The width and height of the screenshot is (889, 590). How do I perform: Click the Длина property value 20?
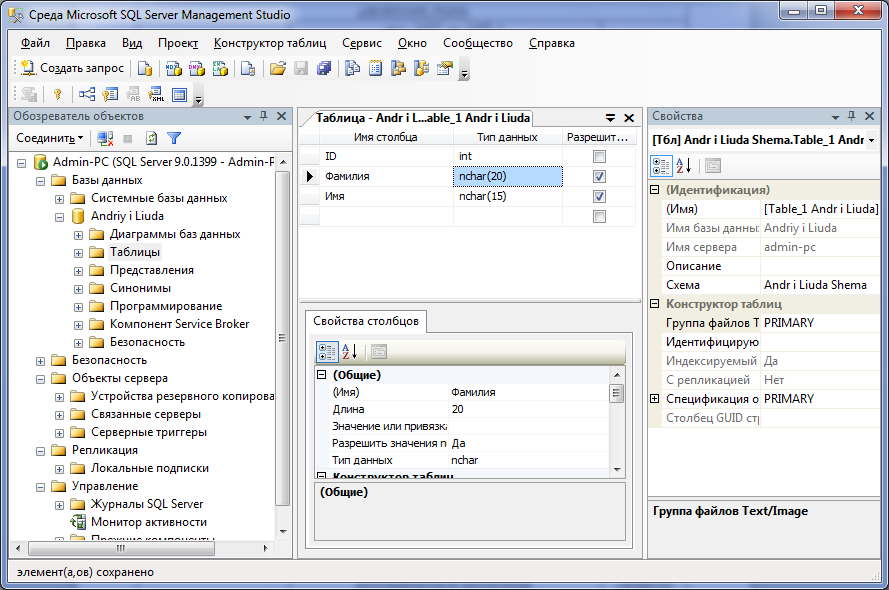(529, 409)
